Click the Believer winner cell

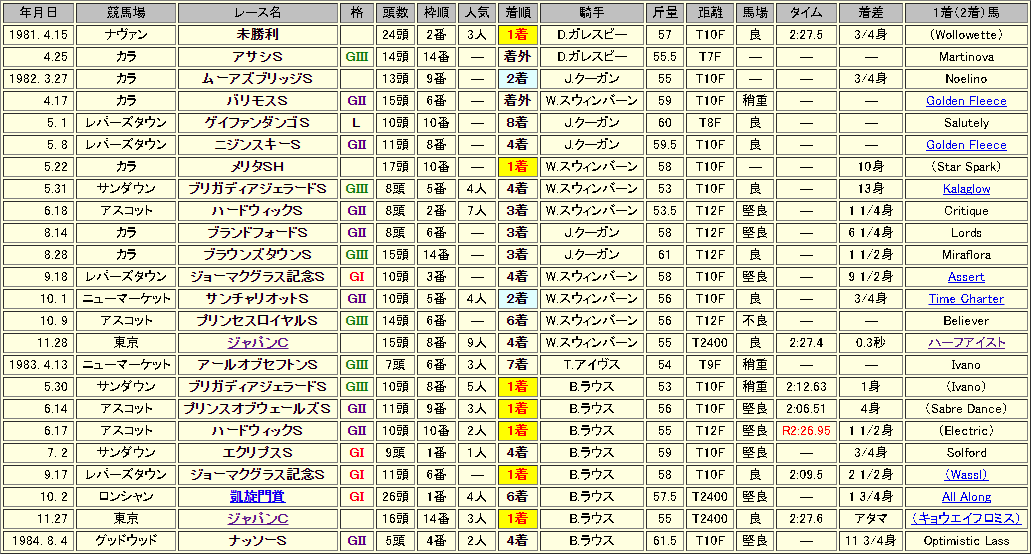coord(966,321)
